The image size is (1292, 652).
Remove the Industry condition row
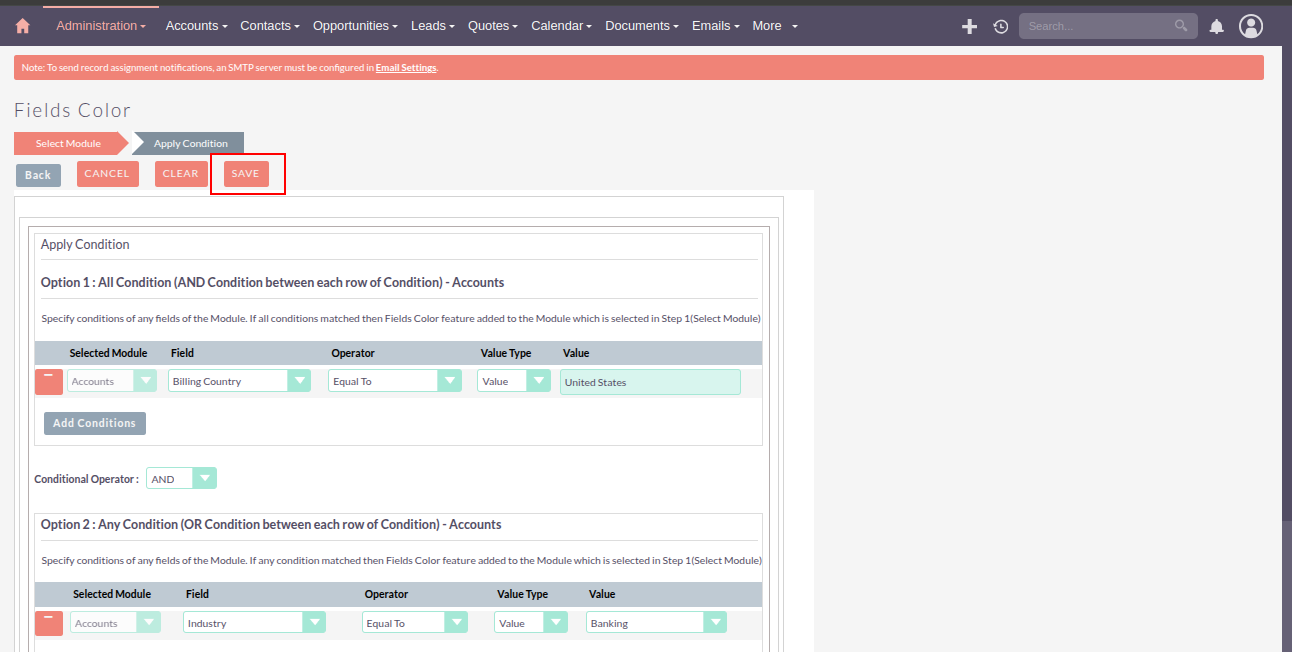pyautogui.click(x=48, y=623)
